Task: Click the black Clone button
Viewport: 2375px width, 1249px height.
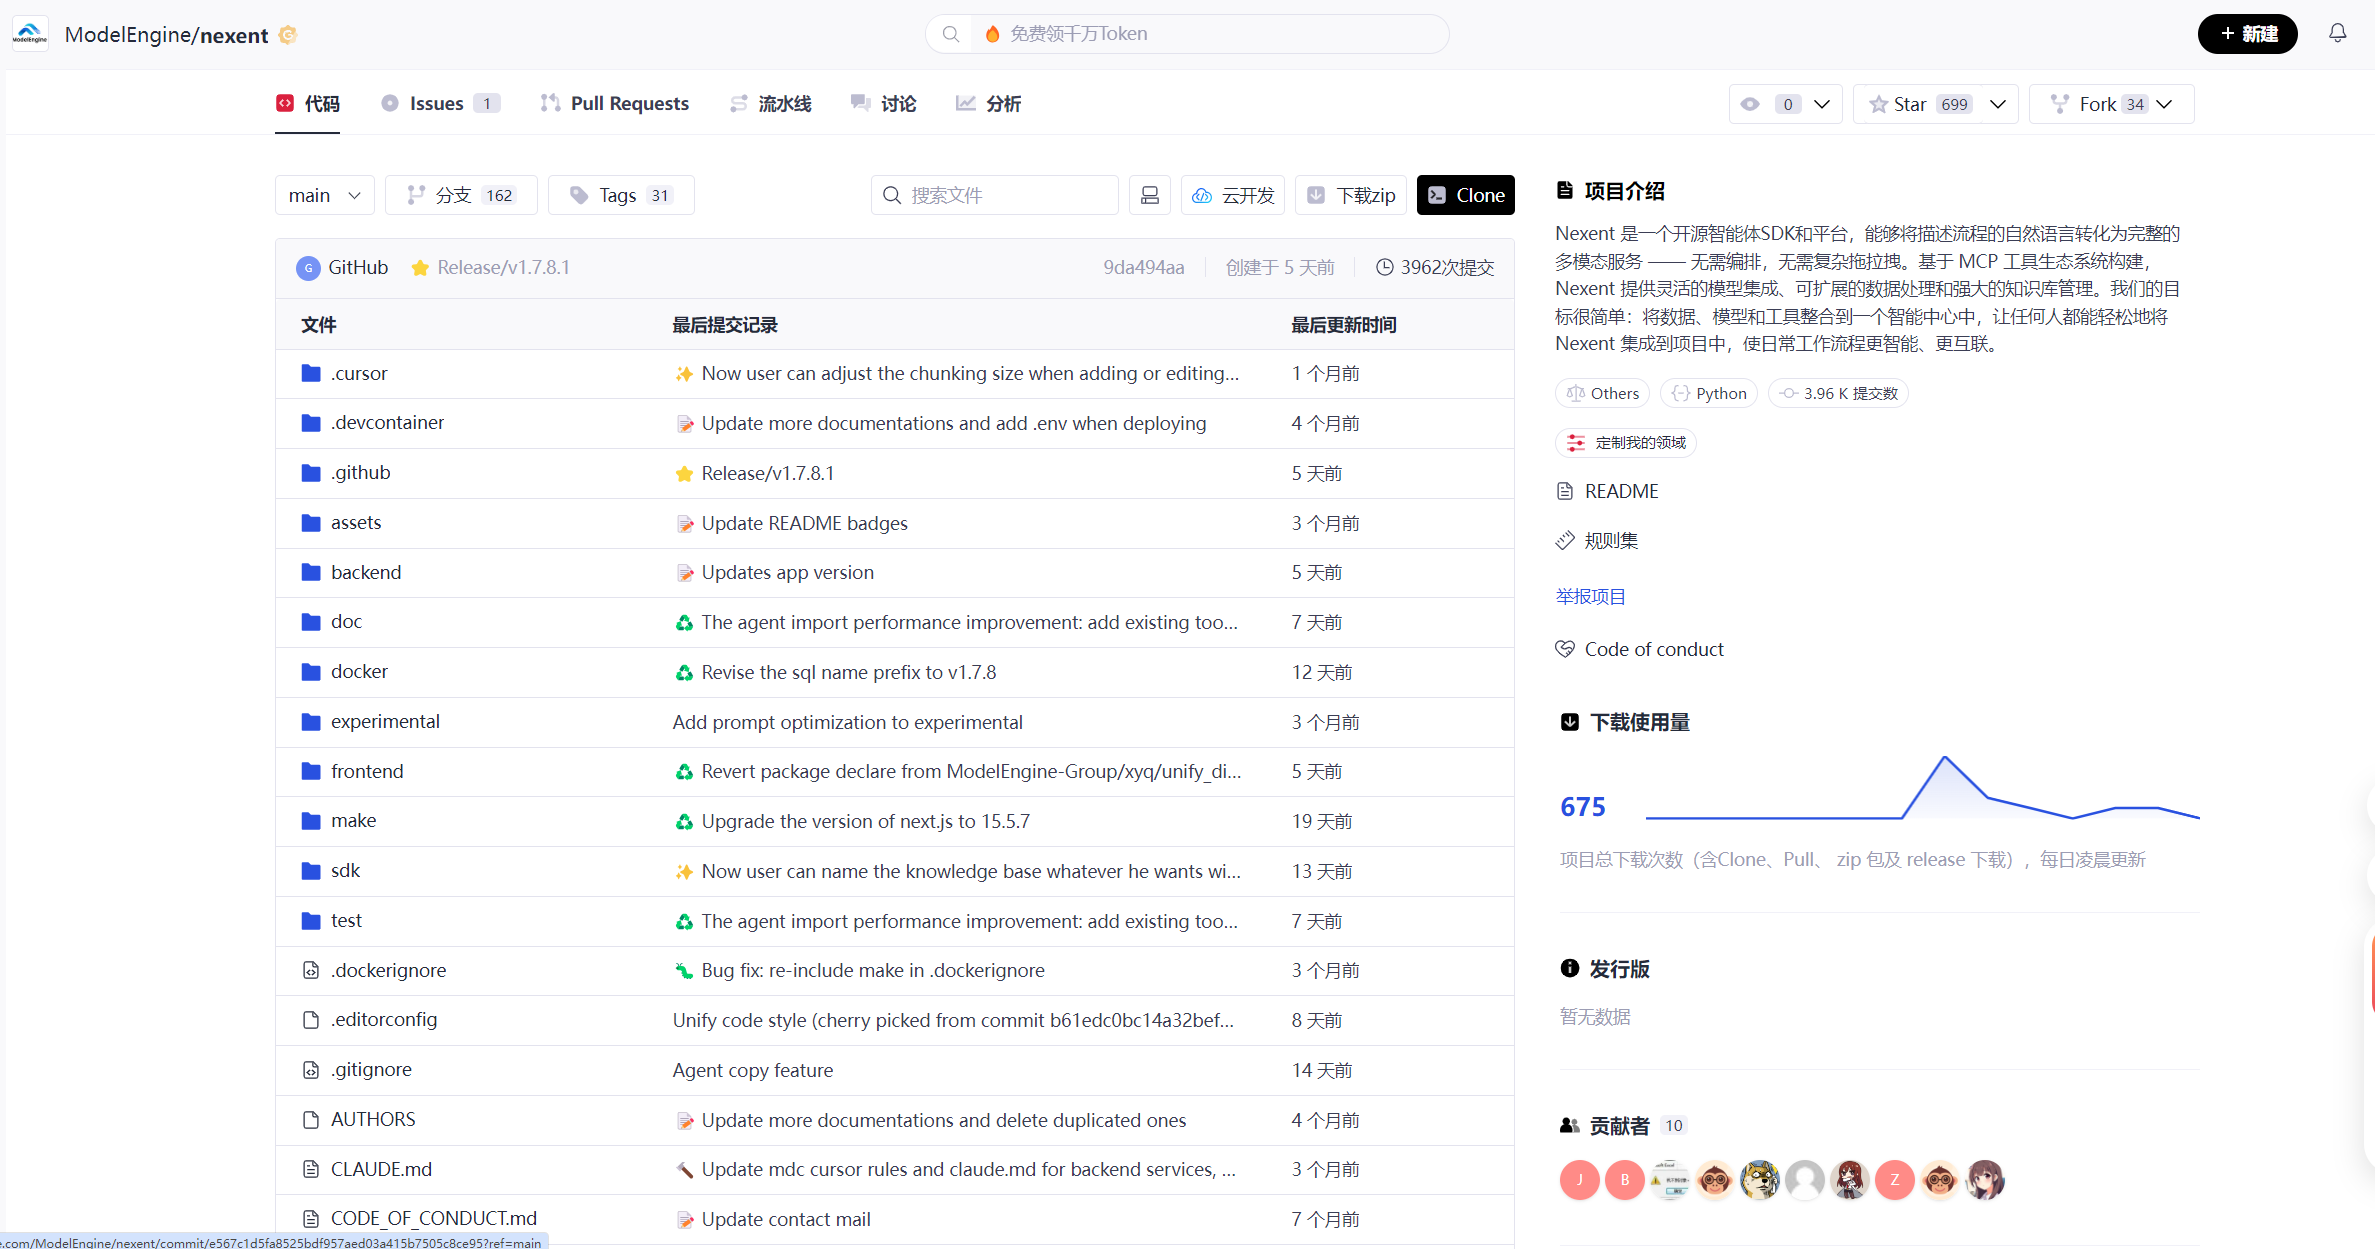Action: click(x=1465, y=195)
